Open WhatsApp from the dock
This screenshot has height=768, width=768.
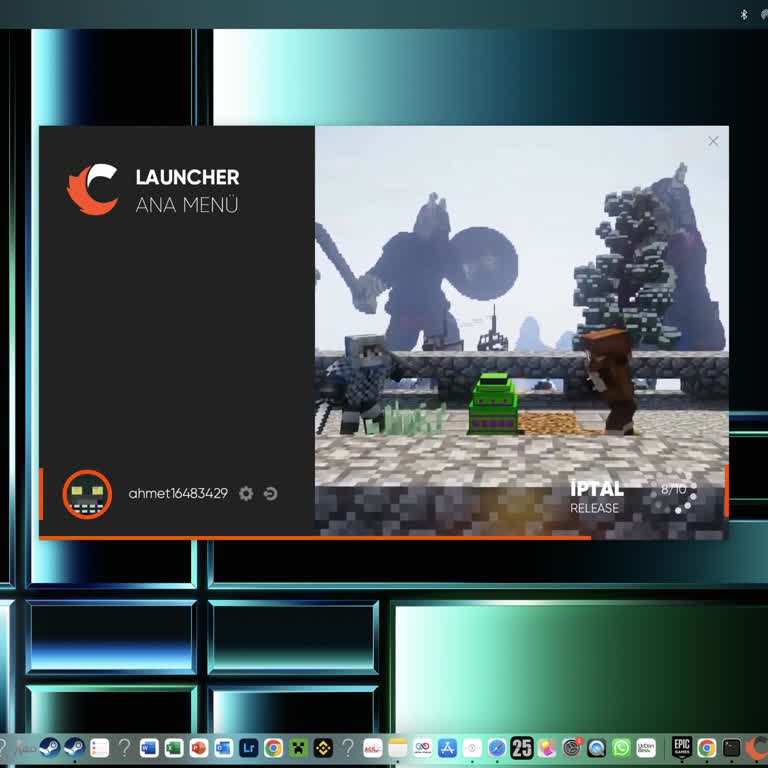pyautogui.click(x=621, y=748)
